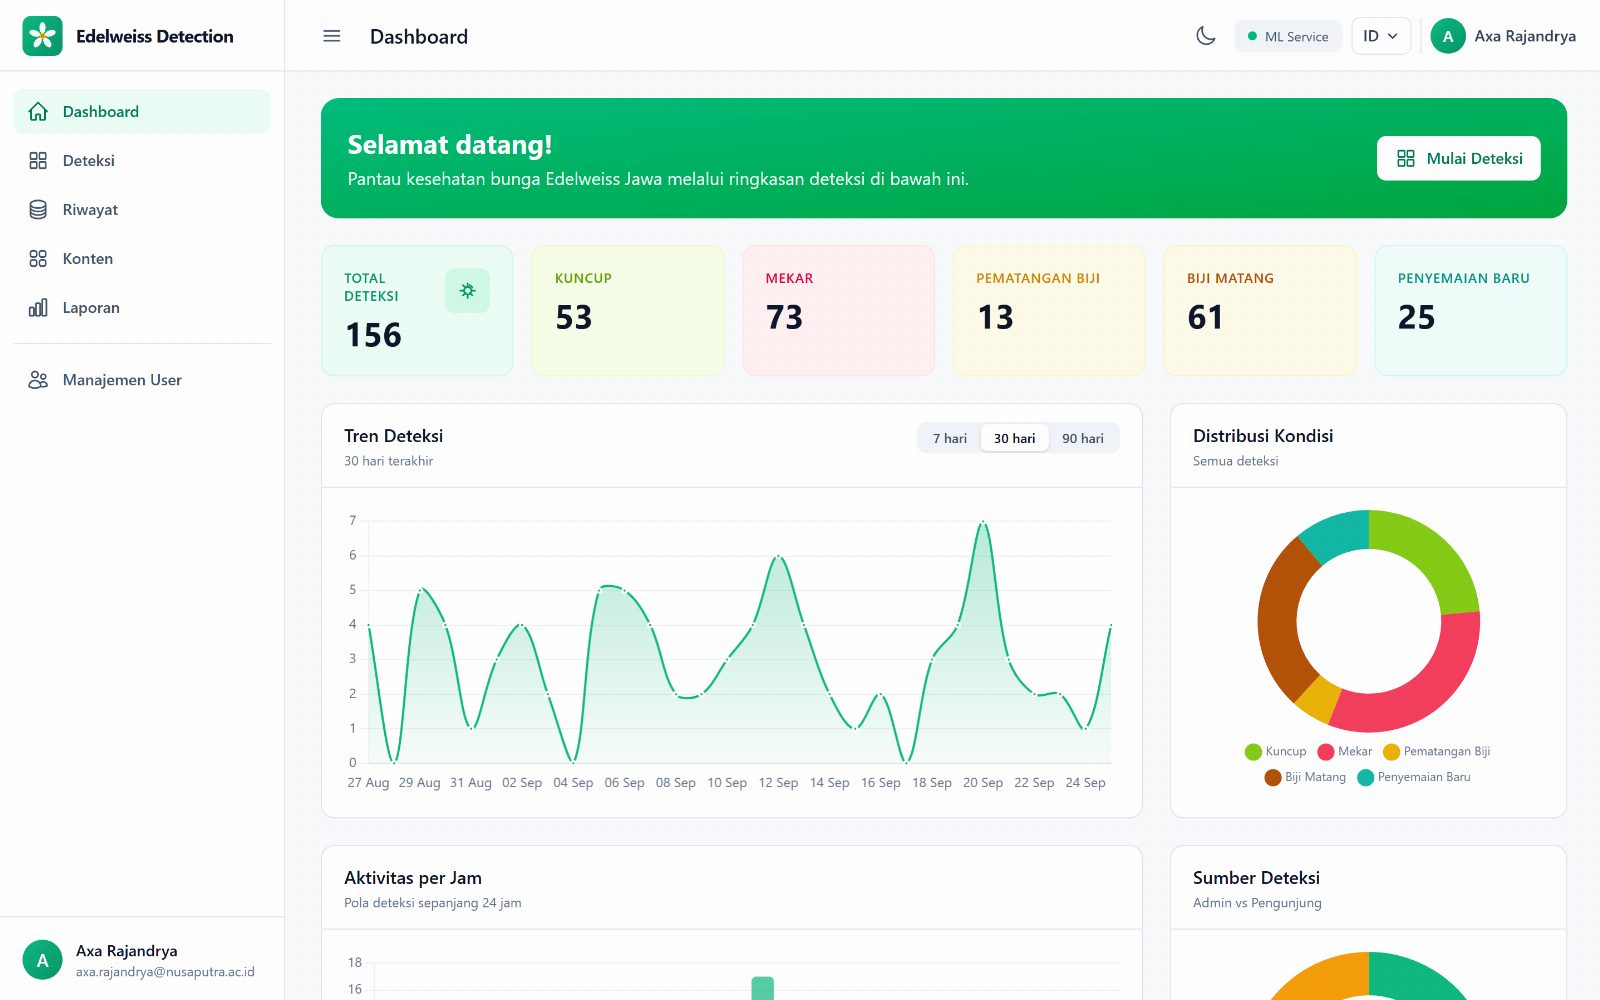Open the Mekar 73 card
Screen dimensions: 1600x1000
pyautogui.click(x=839, y=311)
